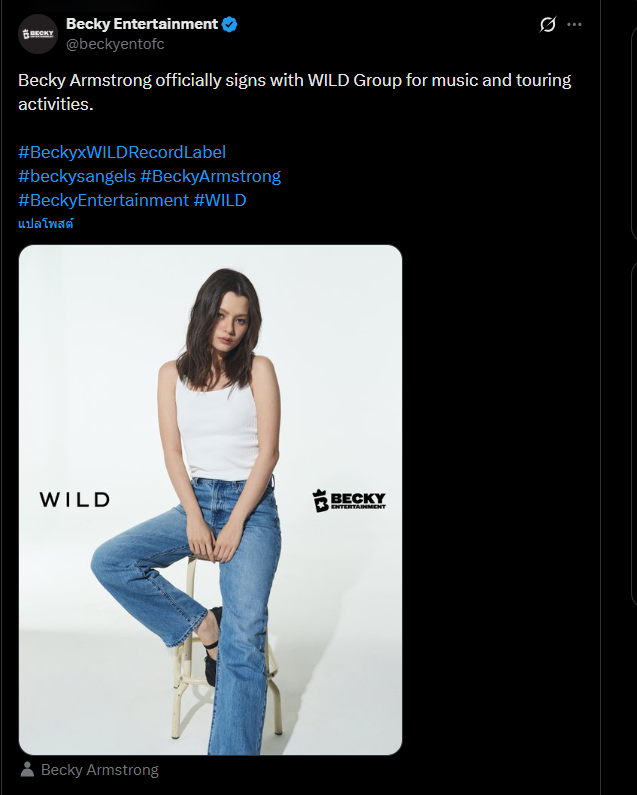Viewport: 637px width, 795px height.
Task: Visit the #BeckyEntertainment hashtag
Action: [x=103, y=200]
